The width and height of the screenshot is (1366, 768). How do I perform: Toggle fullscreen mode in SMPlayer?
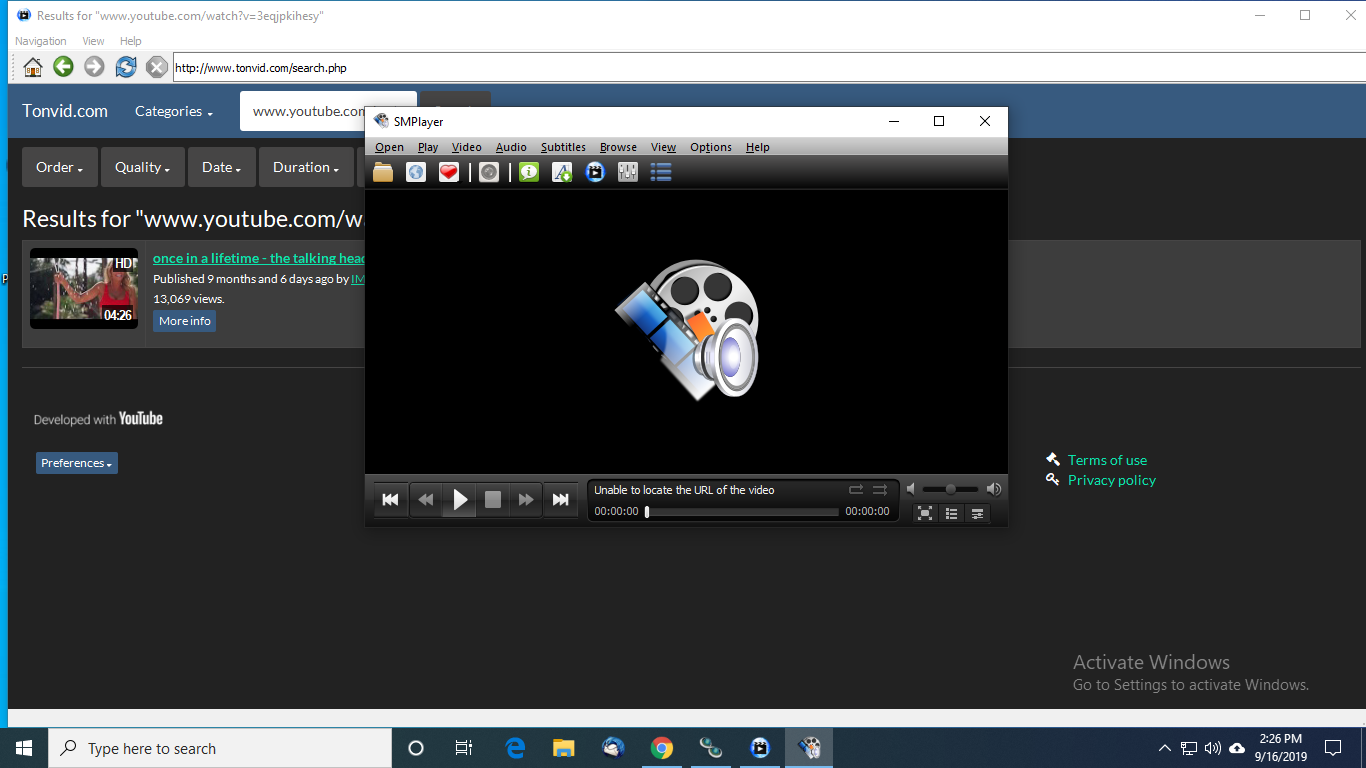[x=925, y=513]
